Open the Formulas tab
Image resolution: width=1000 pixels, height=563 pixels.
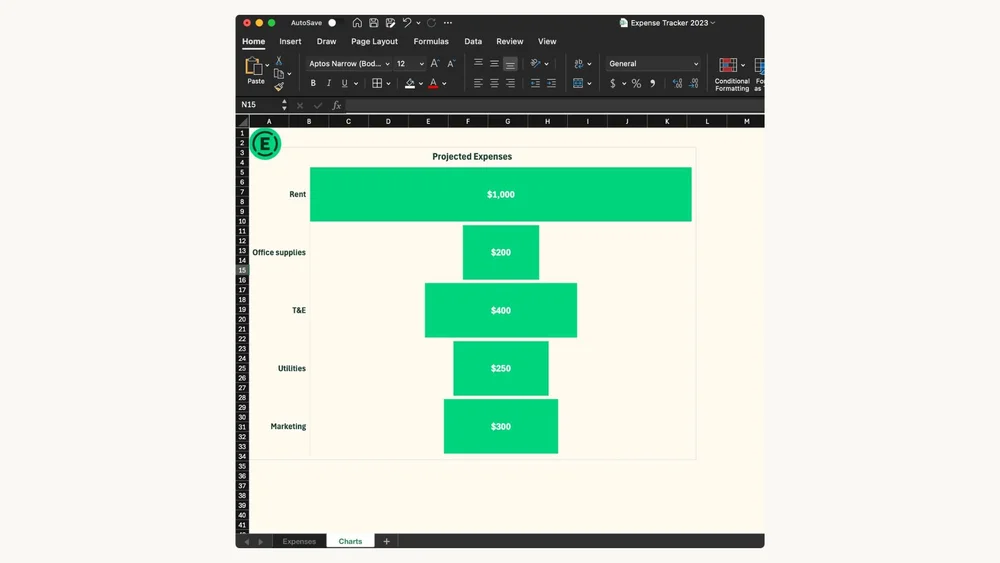tap(431, 41)
